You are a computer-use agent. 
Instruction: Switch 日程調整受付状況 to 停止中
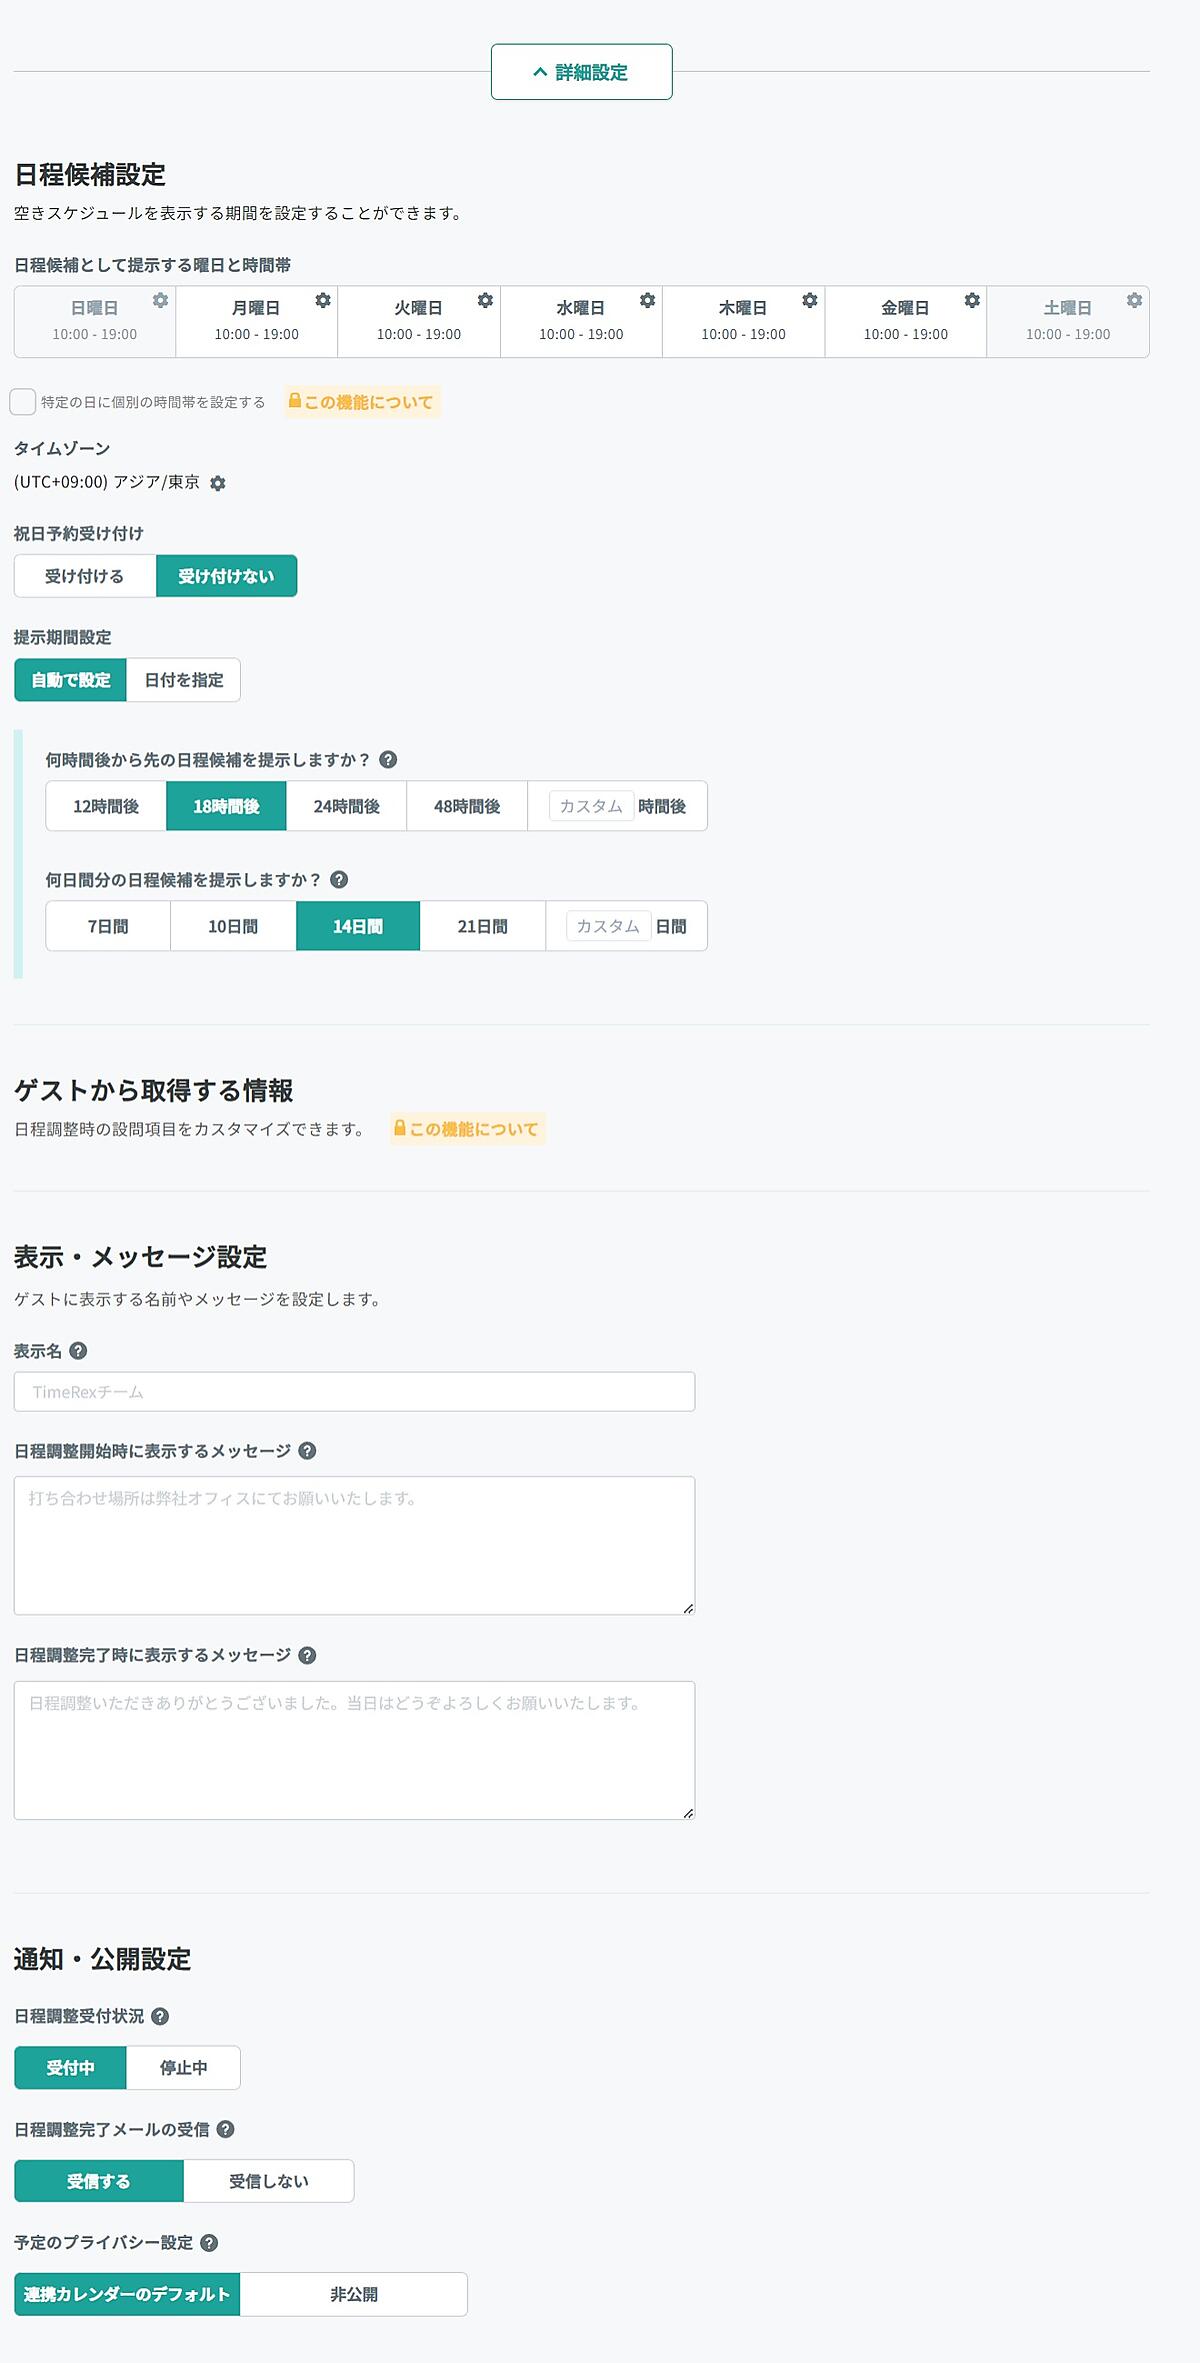coord(183,2067)
